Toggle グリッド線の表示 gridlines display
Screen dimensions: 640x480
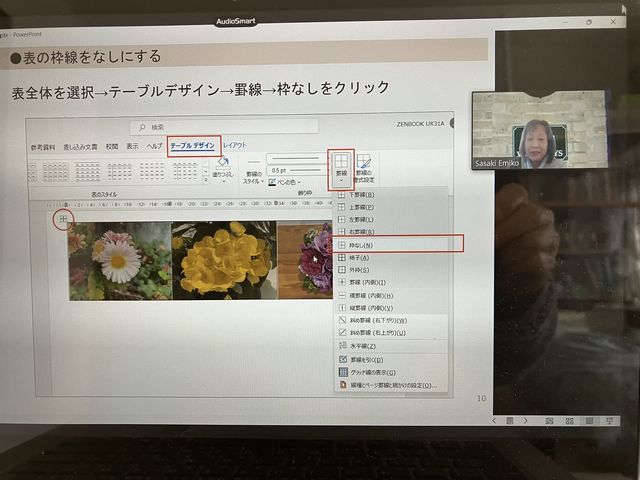372,372
